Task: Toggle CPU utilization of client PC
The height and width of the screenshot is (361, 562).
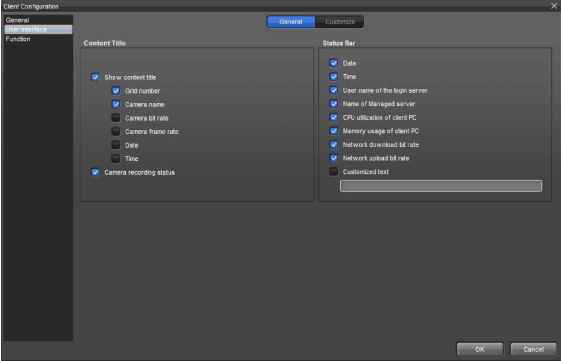Action: pos(333,117)
